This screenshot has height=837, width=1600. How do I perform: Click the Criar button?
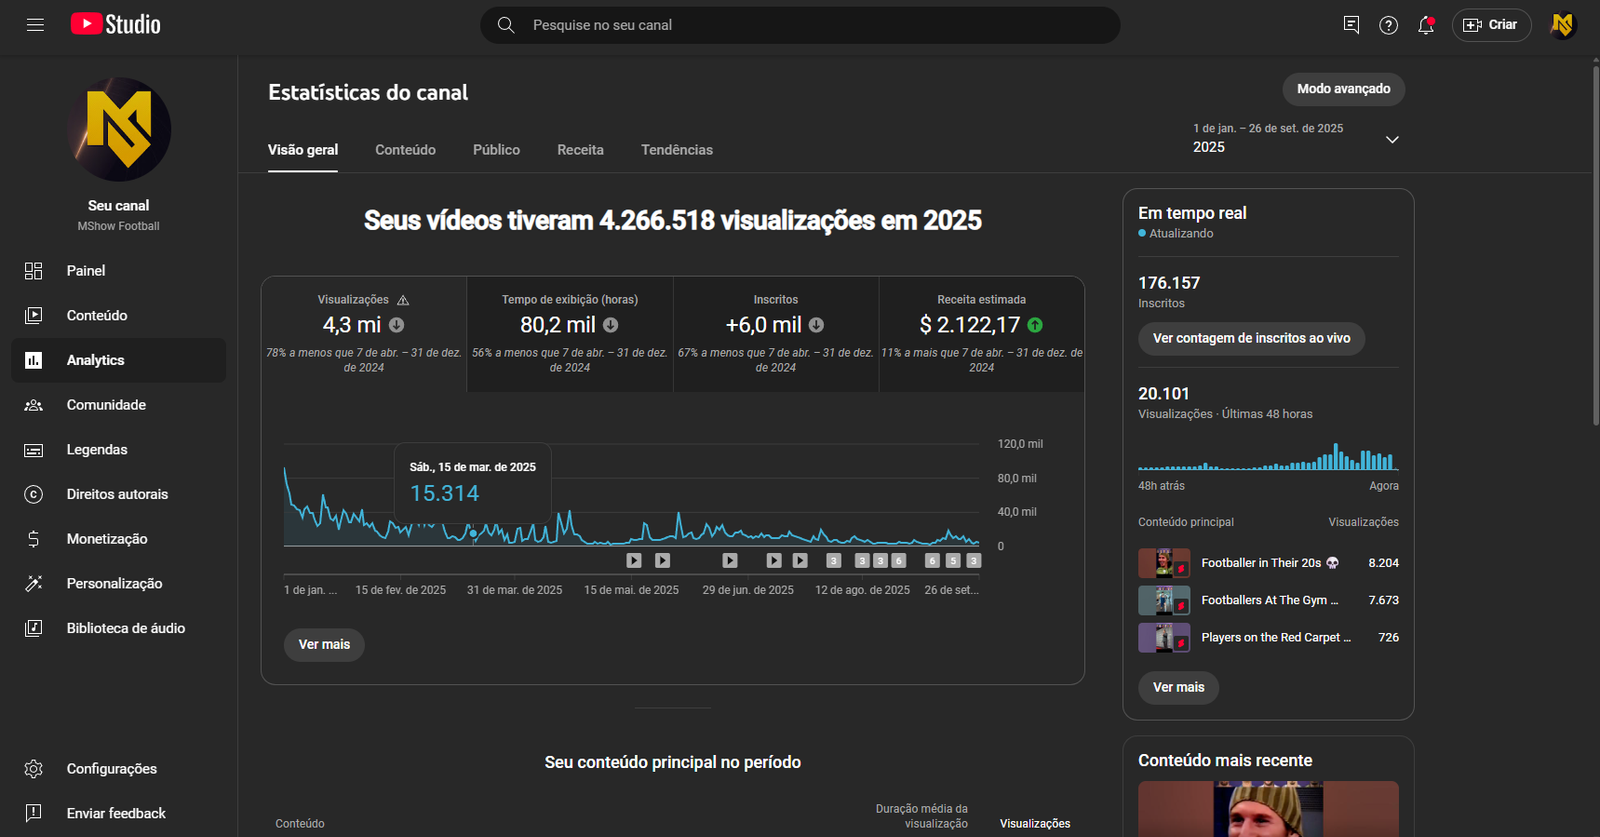[x=1491, y=25]
